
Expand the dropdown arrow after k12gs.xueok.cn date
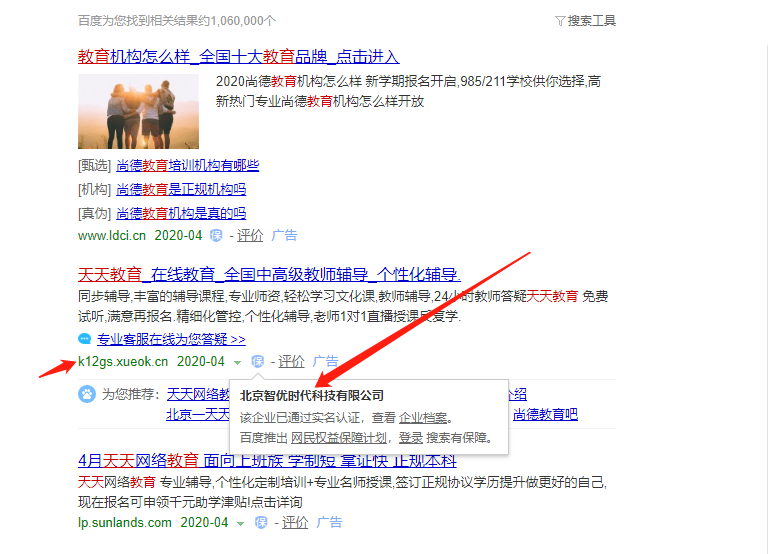pos(237,363)
